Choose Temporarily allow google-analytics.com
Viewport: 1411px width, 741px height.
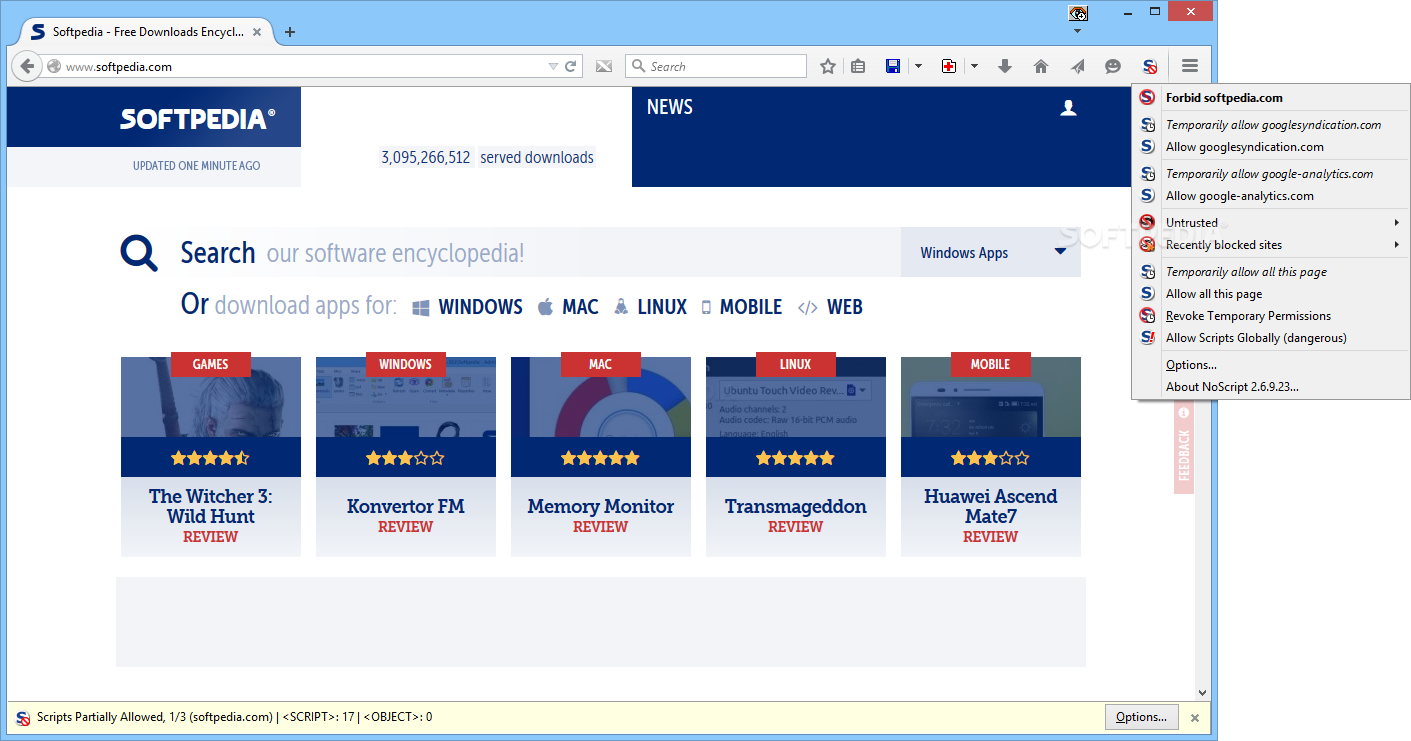pyautogui.click(x=1271, y=174)
